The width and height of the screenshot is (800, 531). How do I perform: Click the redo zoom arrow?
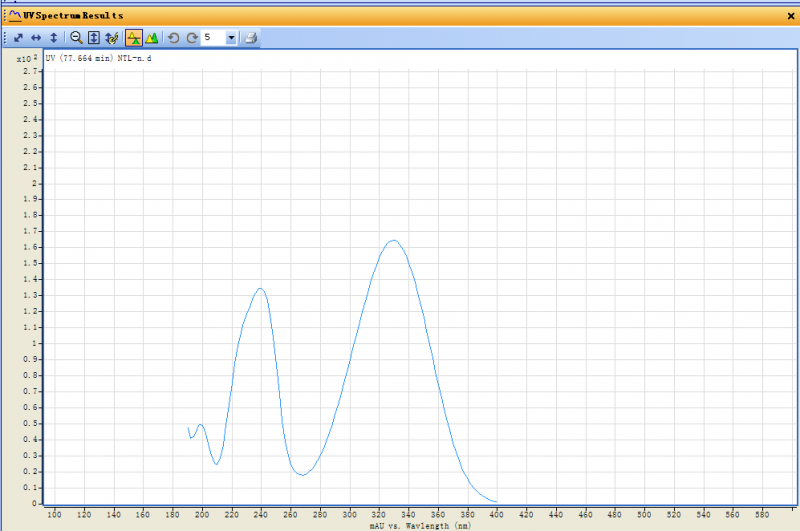click(x=191, y=38)
